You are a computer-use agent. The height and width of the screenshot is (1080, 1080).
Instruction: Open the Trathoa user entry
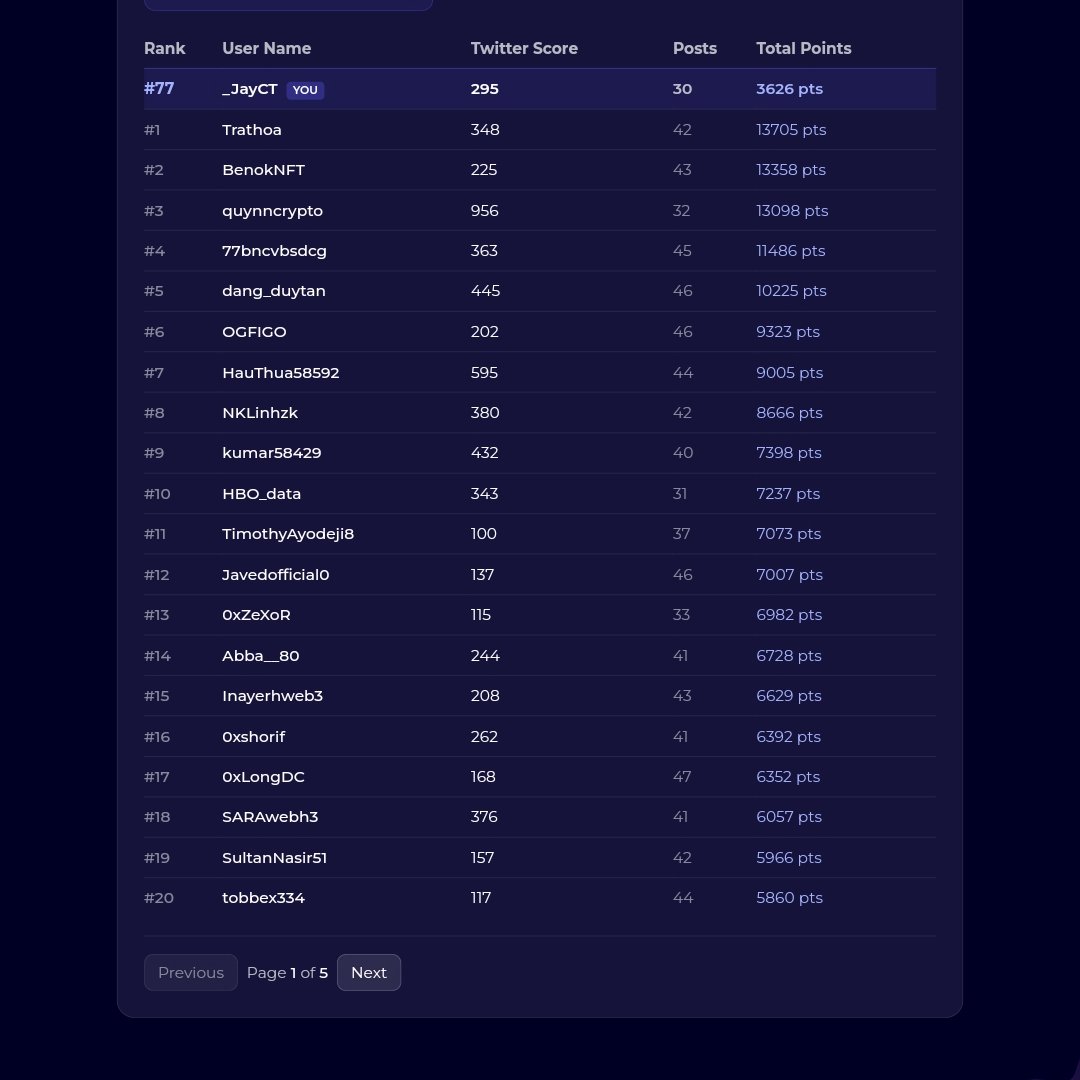[x=251, y=129]
